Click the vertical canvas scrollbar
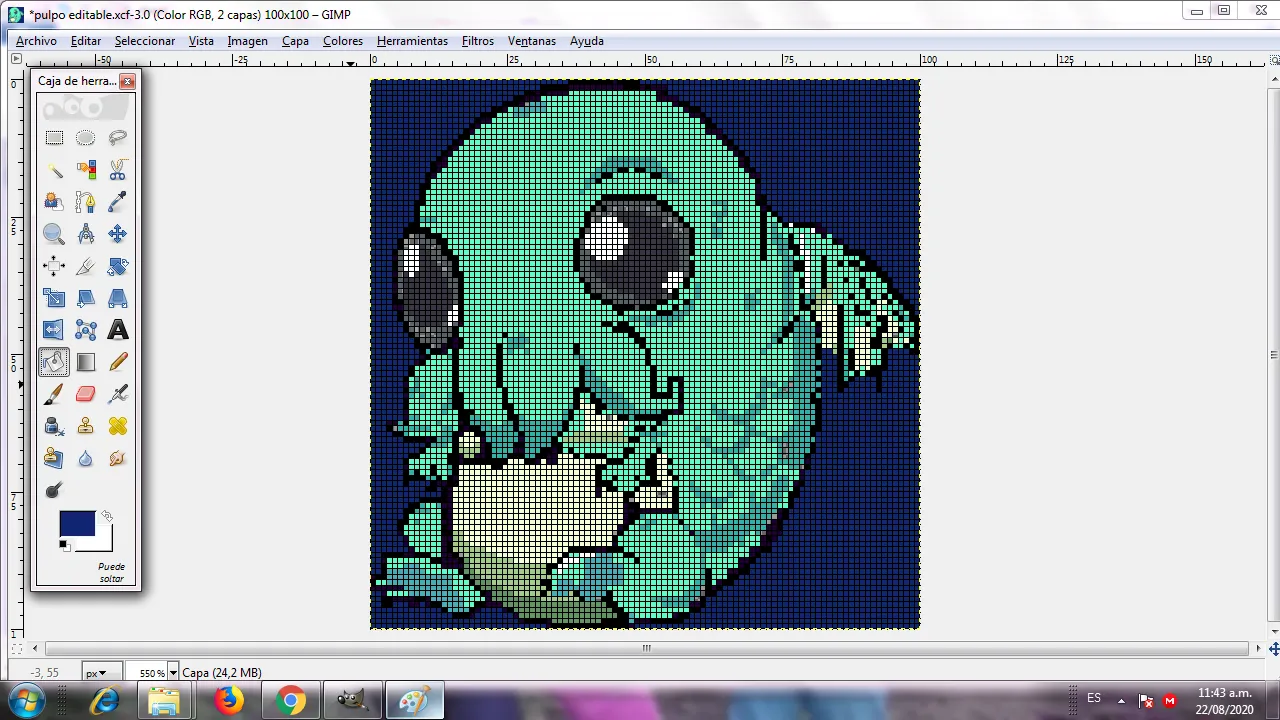The width and height of the screenshot is (1280, 720). pos(1273,354)
